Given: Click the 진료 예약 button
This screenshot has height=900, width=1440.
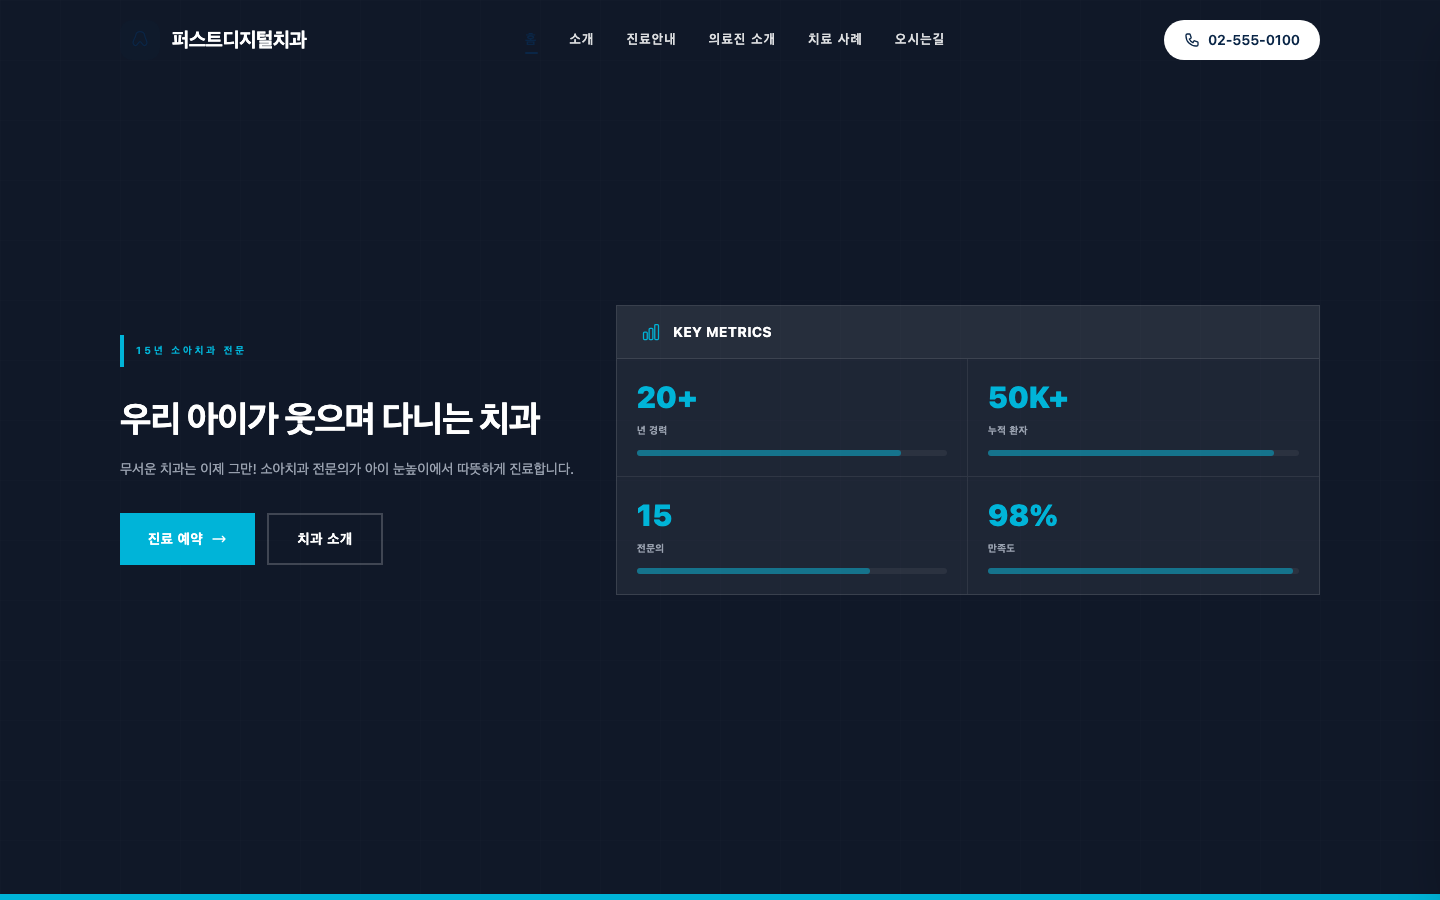Looking at the screenshot, I should click(187, 539).
